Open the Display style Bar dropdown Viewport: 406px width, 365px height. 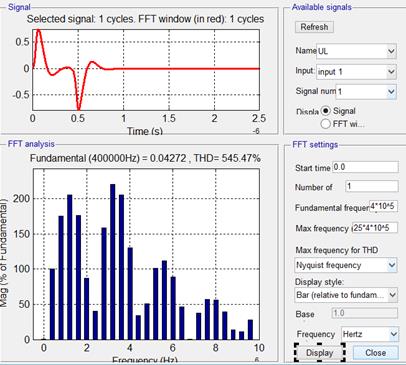(x=346, y=295)
